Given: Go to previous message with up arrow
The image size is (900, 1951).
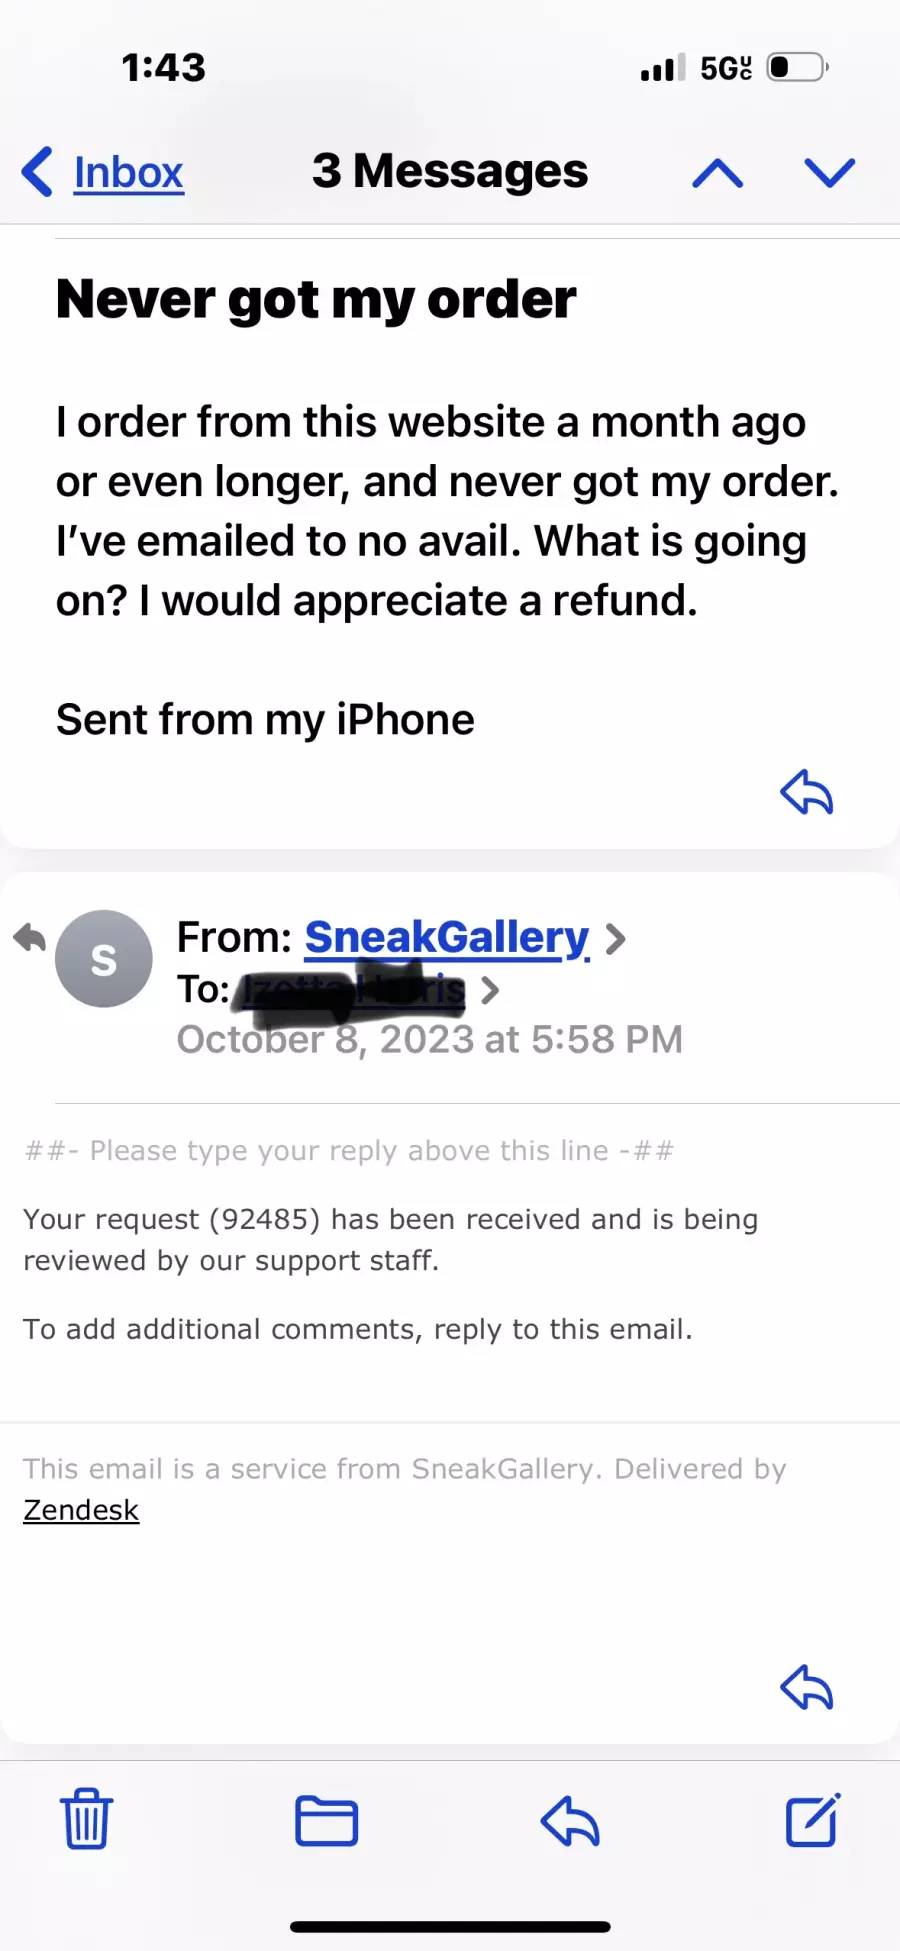Looking at the screenshot, I should pos(717,173).
